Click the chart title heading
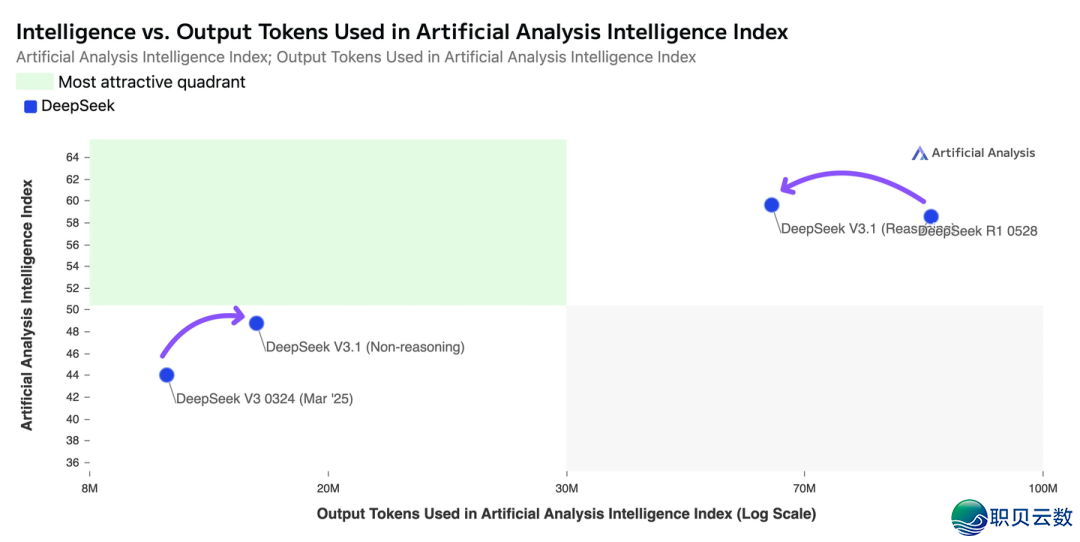 402,32
